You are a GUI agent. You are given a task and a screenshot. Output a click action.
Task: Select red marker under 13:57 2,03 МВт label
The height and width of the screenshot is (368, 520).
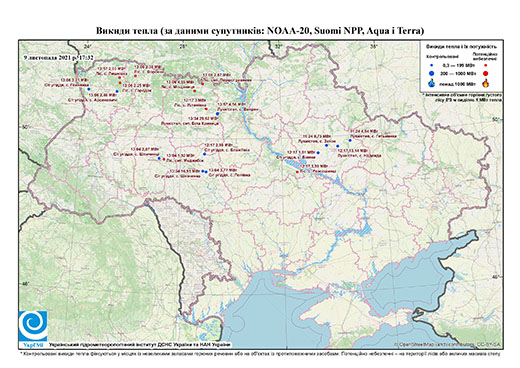(119, 78)
